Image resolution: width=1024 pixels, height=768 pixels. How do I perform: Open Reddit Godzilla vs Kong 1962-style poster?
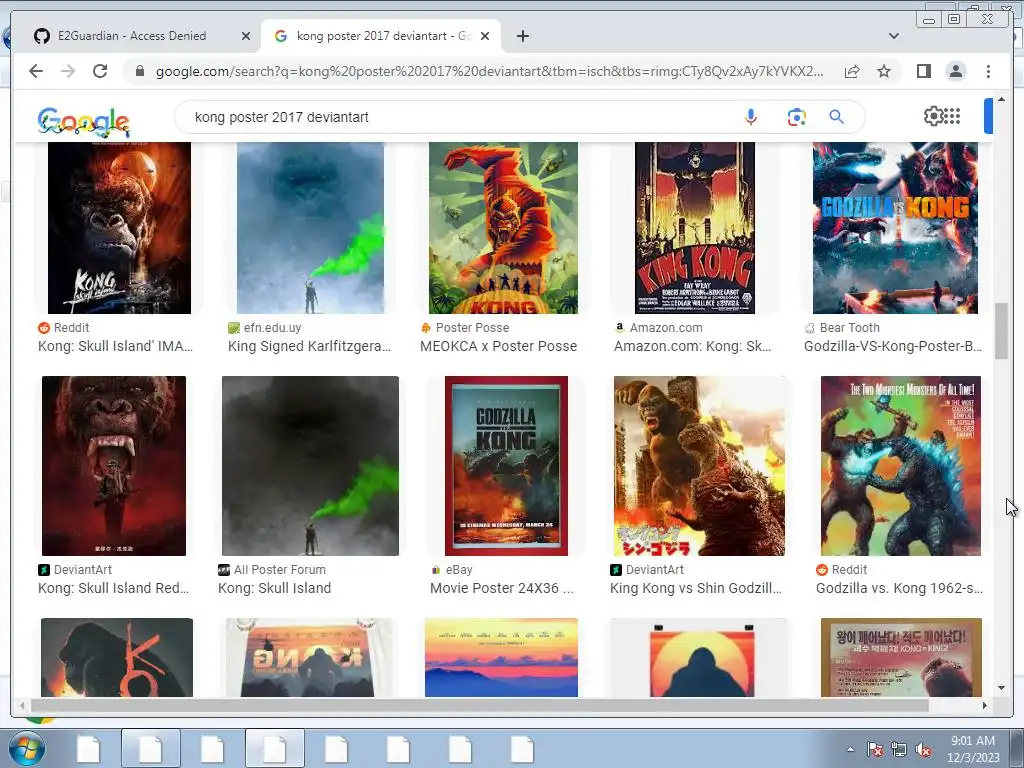901,466
